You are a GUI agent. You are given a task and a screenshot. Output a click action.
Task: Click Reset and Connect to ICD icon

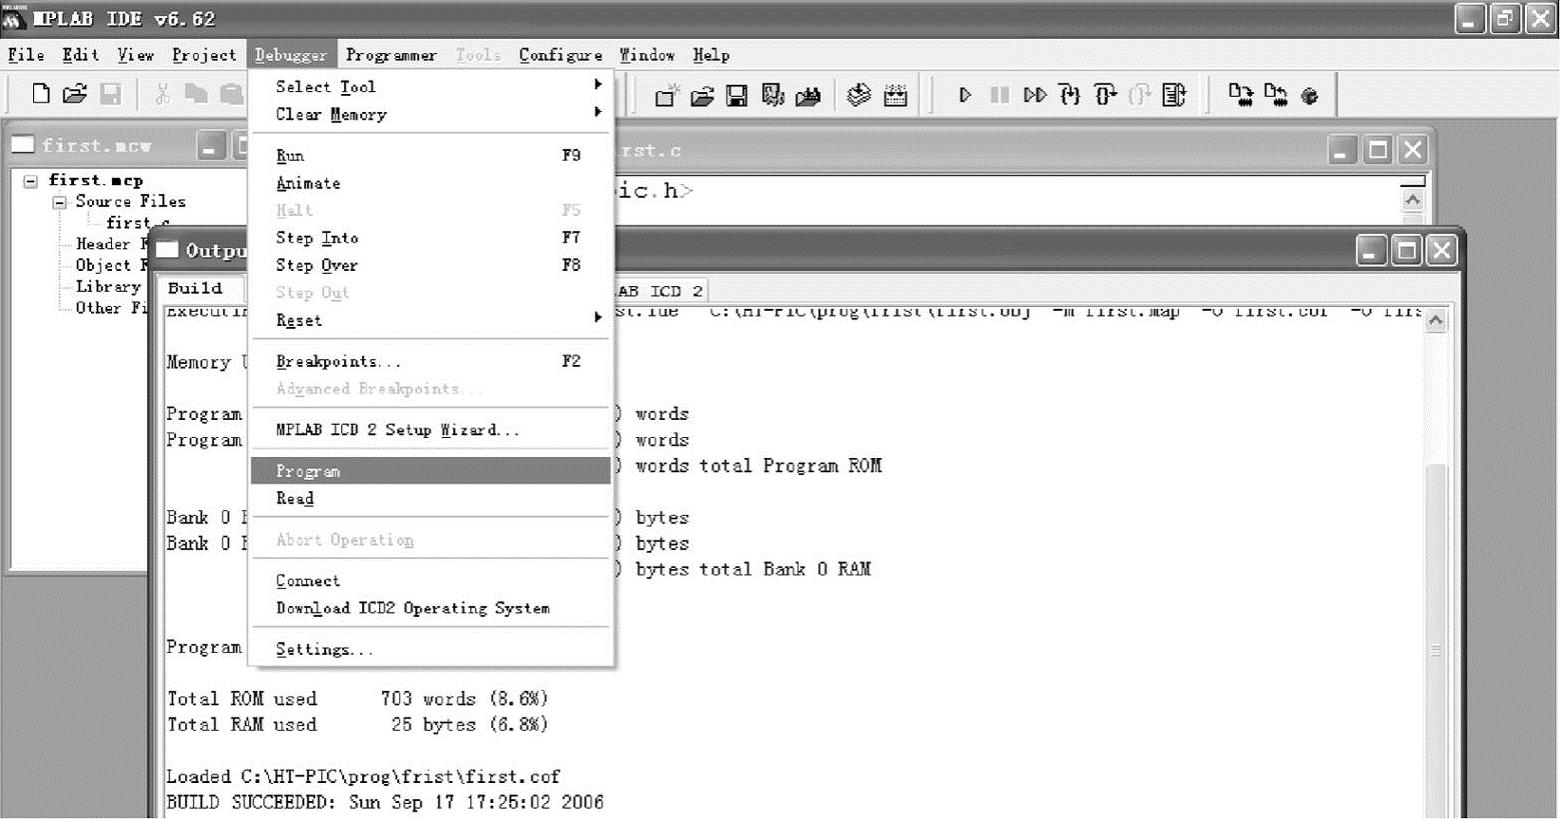[x=1310, y=96]
